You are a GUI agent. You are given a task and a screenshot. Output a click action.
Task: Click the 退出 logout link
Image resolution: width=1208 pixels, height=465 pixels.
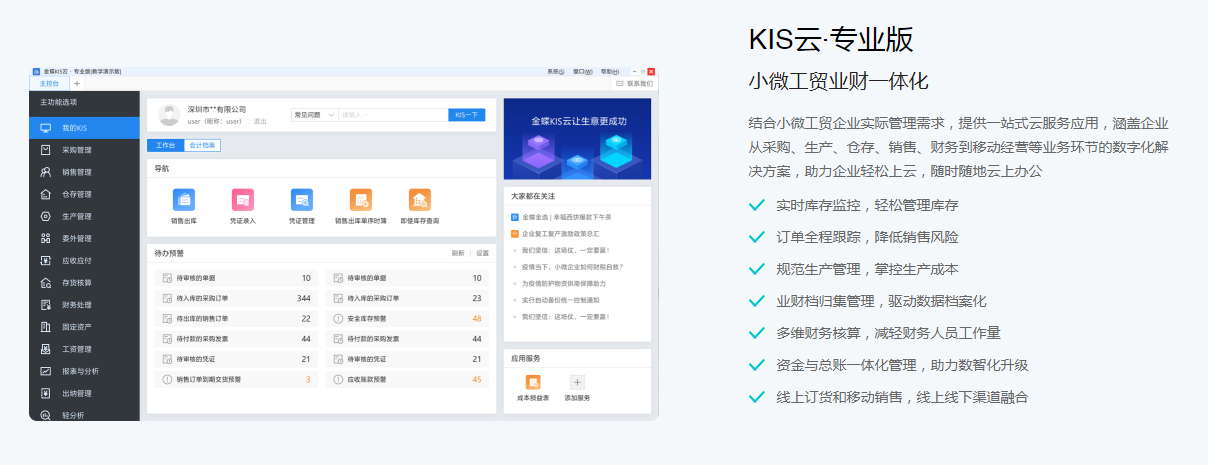260,121
